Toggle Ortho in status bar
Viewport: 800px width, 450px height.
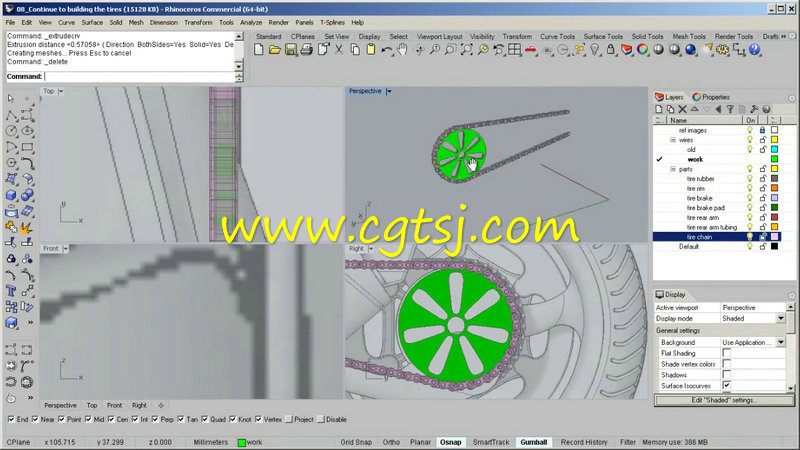tap(391, 442)
